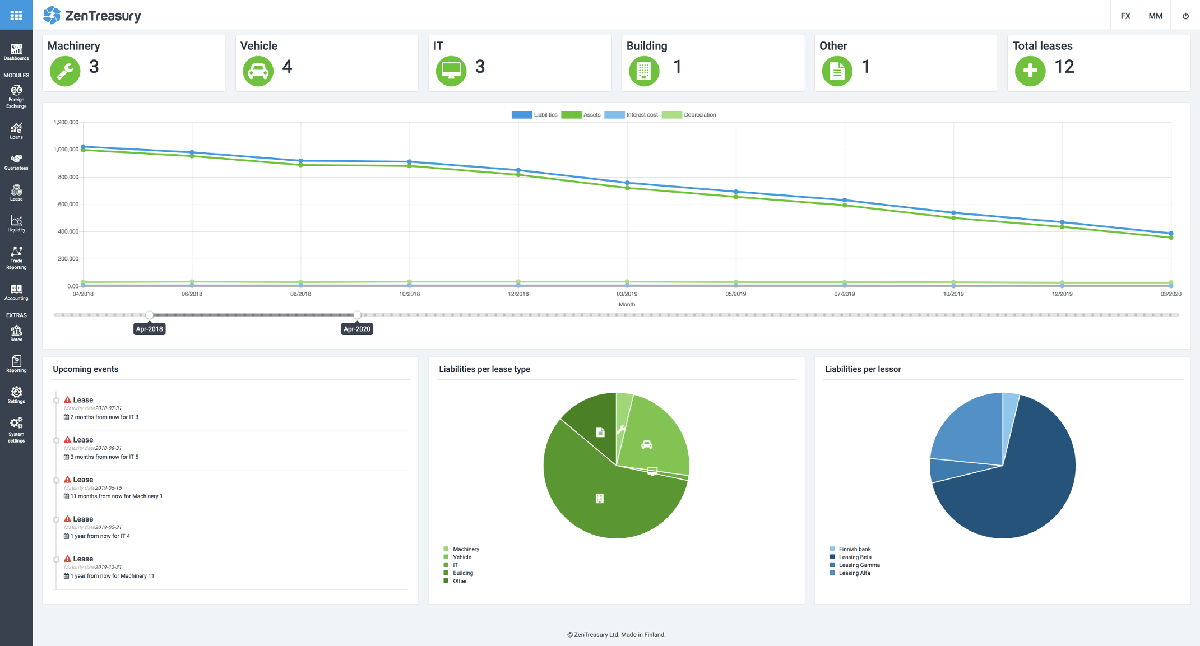Open the Liquidity module in sidebar
The height and width of the screenshot is (646, 1200).
tap(16, 224)
